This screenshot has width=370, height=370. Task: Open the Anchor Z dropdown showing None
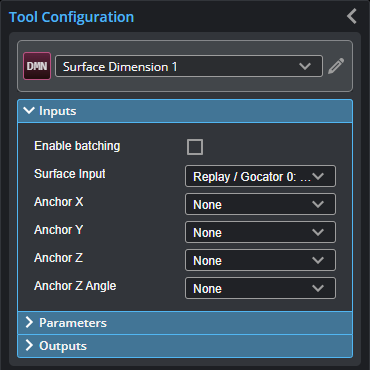point(260,260)
